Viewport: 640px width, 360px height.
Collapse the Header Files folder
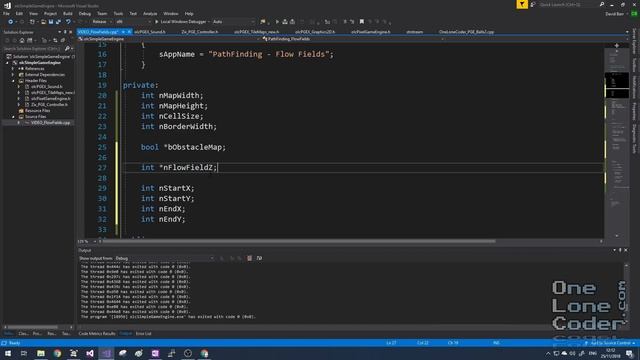tap(13, 81)
